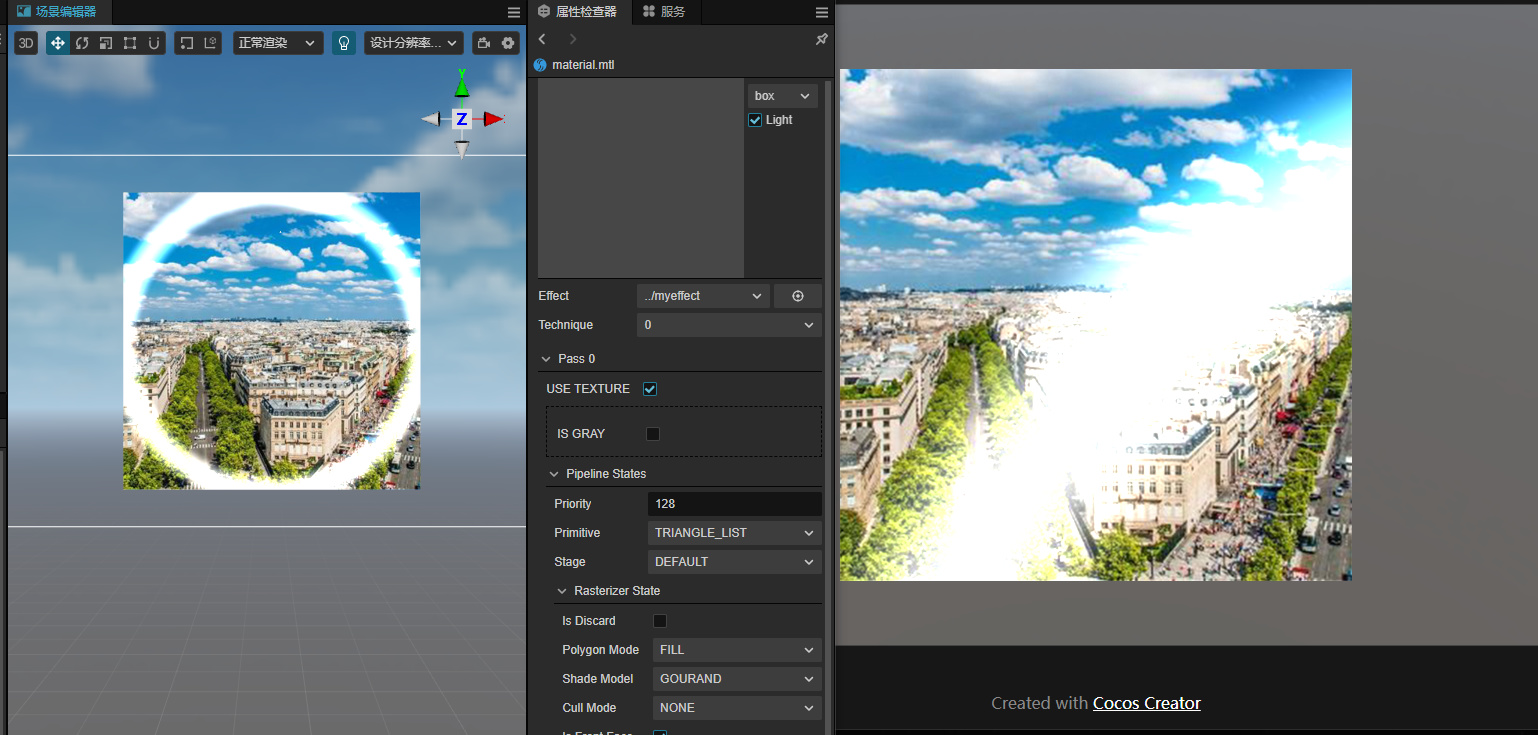Click the Shade Model label

point(598,679)
